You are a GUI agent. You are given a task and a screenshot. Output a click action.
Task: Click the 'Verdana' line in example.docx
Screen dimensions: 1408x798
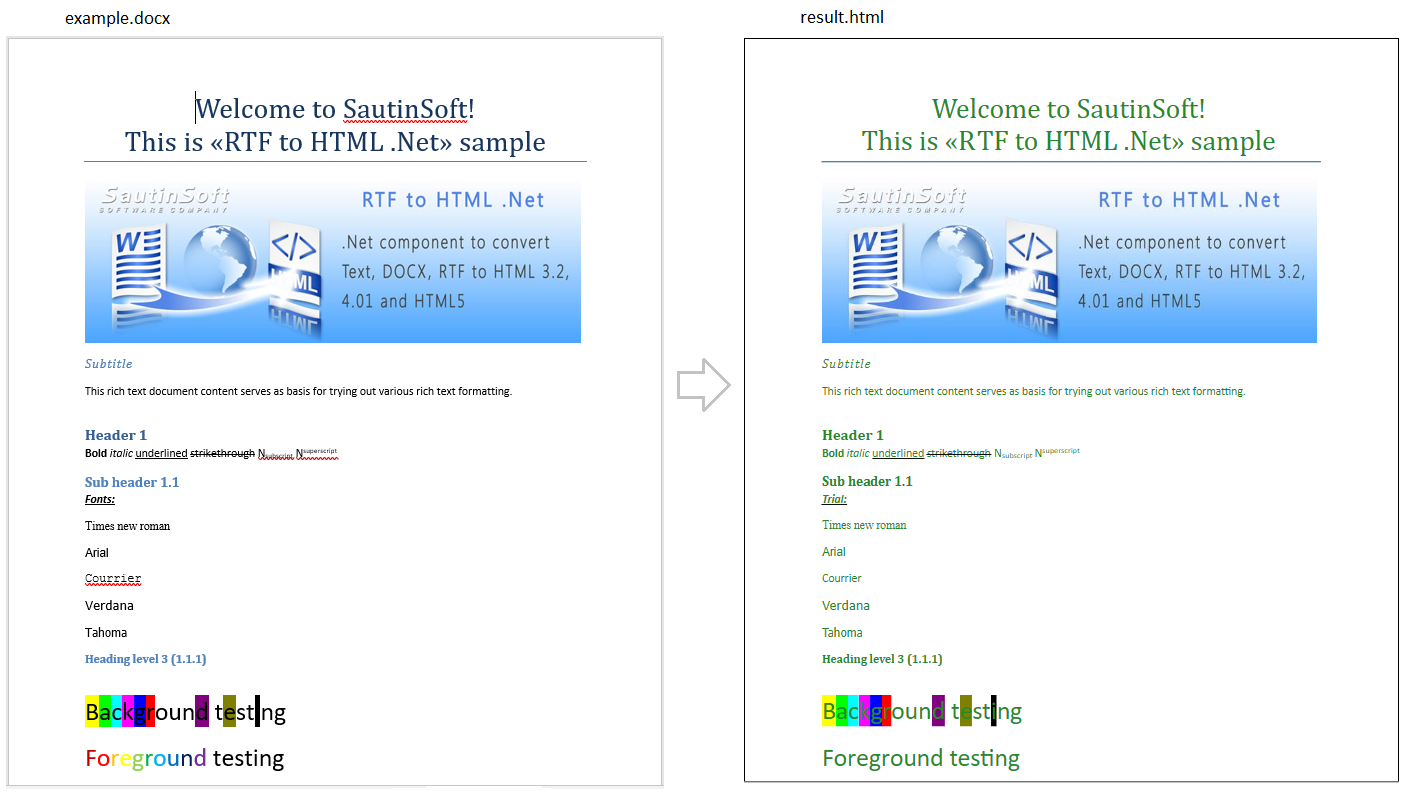109,606
